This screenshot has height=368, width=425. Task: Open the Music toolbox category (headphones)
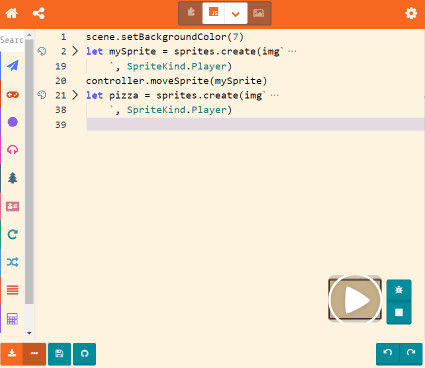pos(13,150)
